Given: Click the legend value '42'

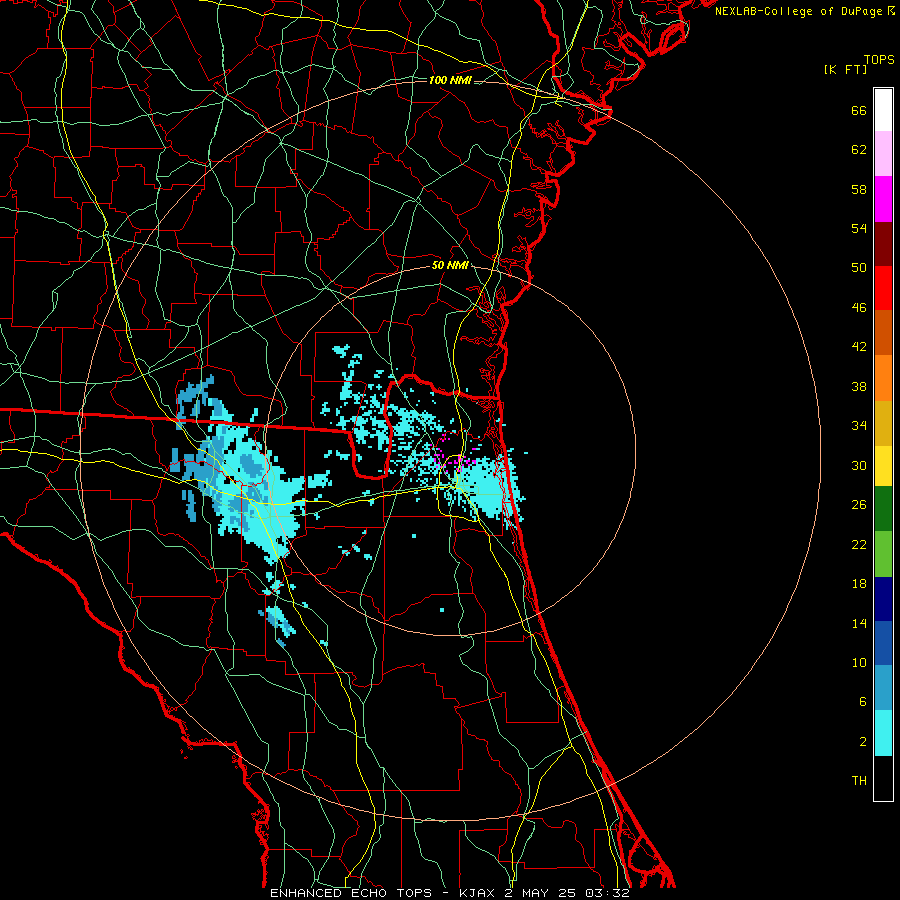Looking at the screenshot, I should tap(859, 347).
